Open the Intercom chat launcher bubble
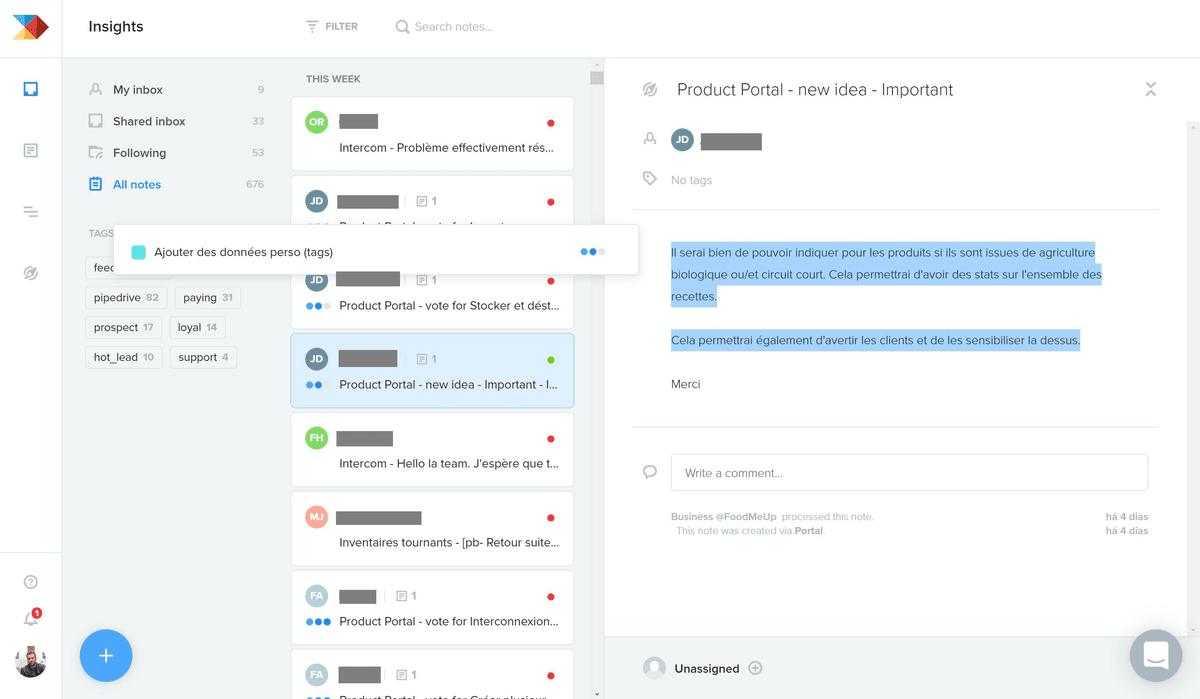Viewport: 1200px width, 699px height. point(1156,656)
